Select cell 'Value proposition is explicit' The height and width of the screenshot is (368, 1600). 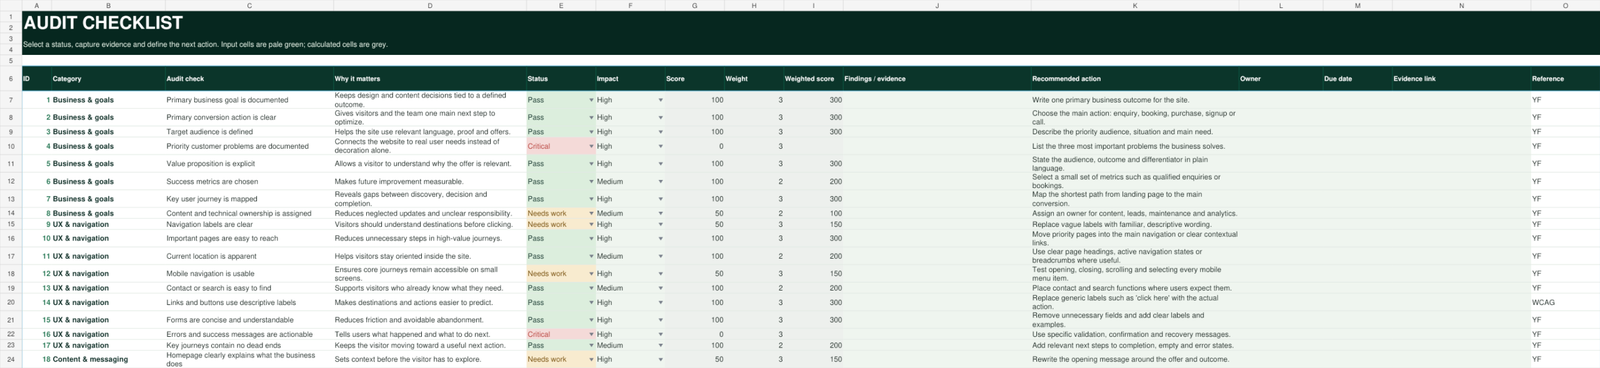pos(249,163)
